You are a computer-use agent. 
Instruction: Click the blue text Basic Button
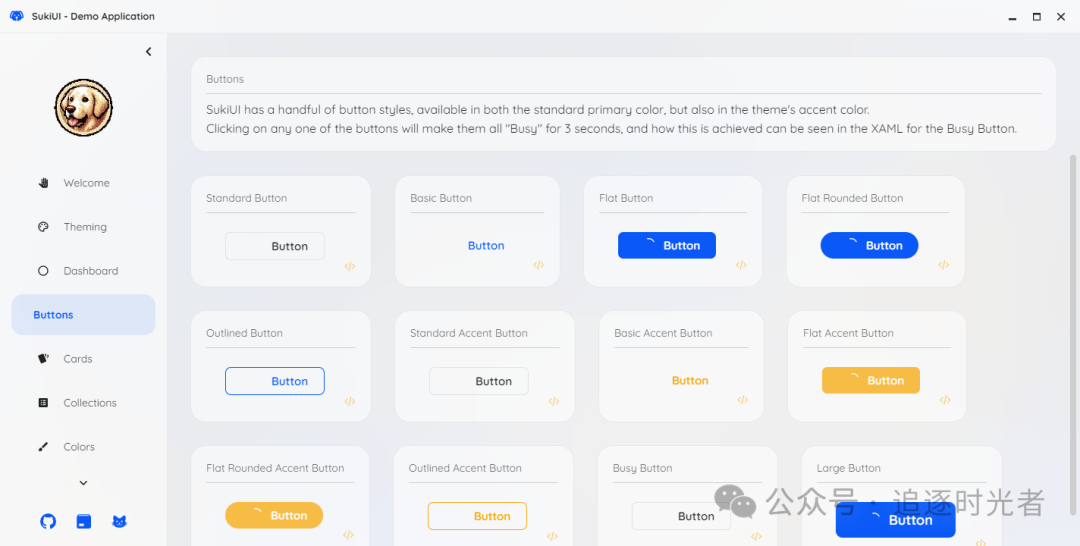(486, 246)
